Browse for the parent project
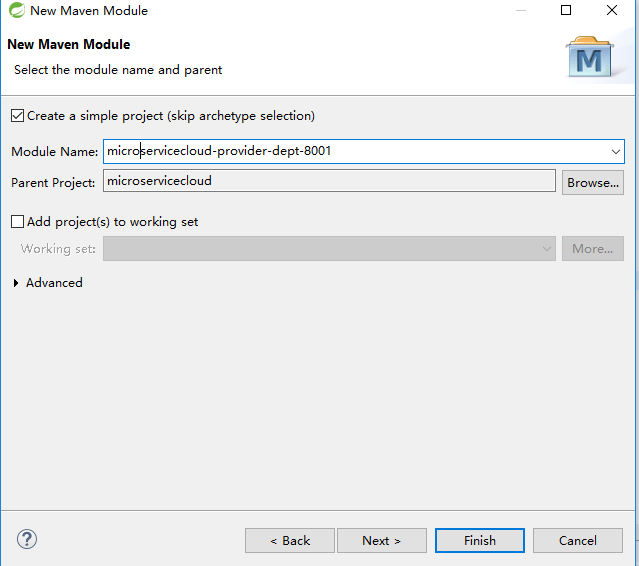This screenshot has width=639, height=566. coord(593,183)
